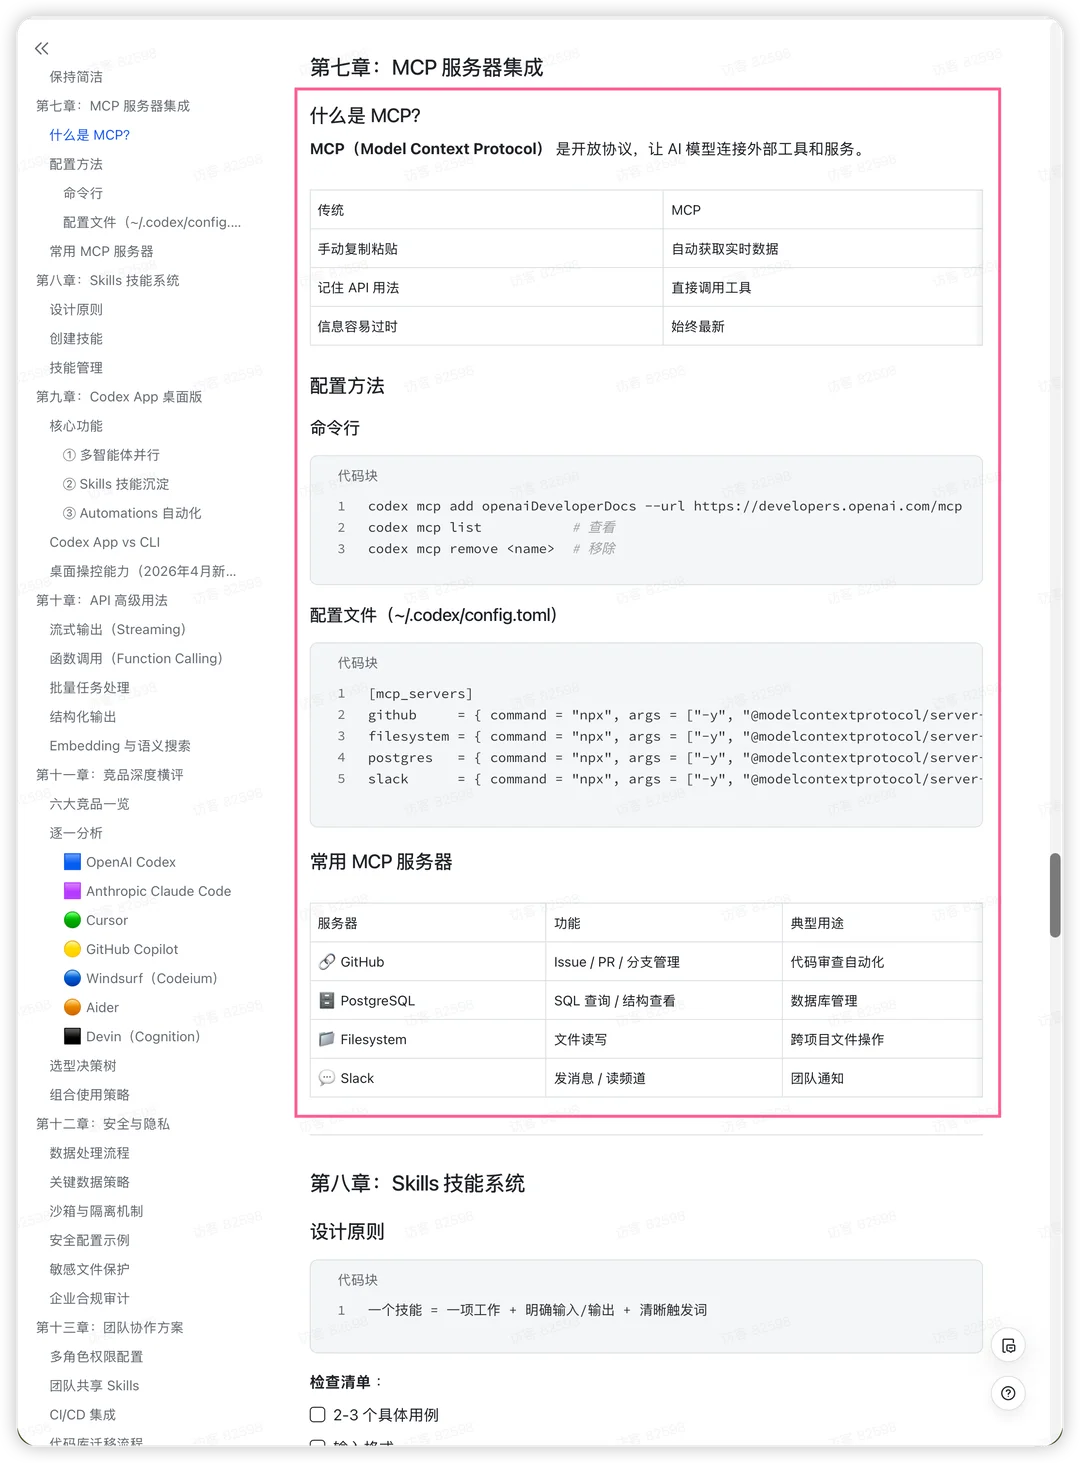Image resolution: width=1080 pixels, height=1463 pixels.
Task: Click the 'SQL 查询 / 结构查看' cell
Action: pos(663,1001)
